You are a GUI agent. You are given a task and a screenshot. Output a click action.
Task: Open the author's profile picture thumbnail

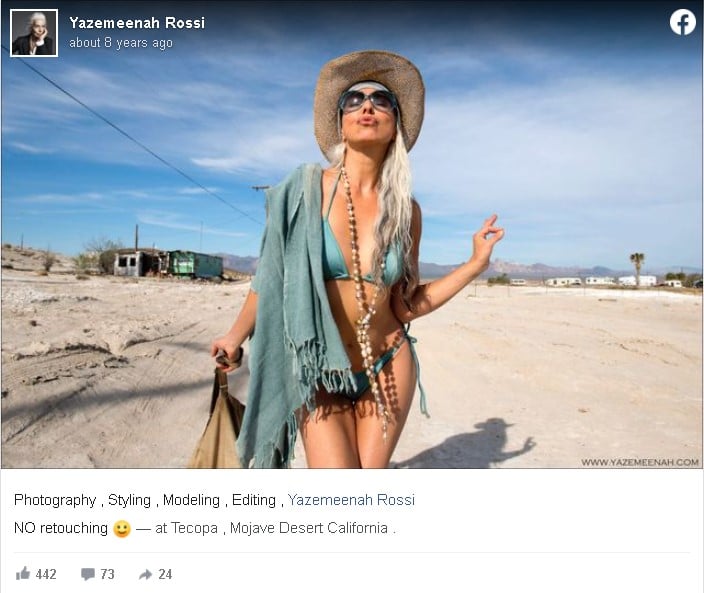click(34, 33)
